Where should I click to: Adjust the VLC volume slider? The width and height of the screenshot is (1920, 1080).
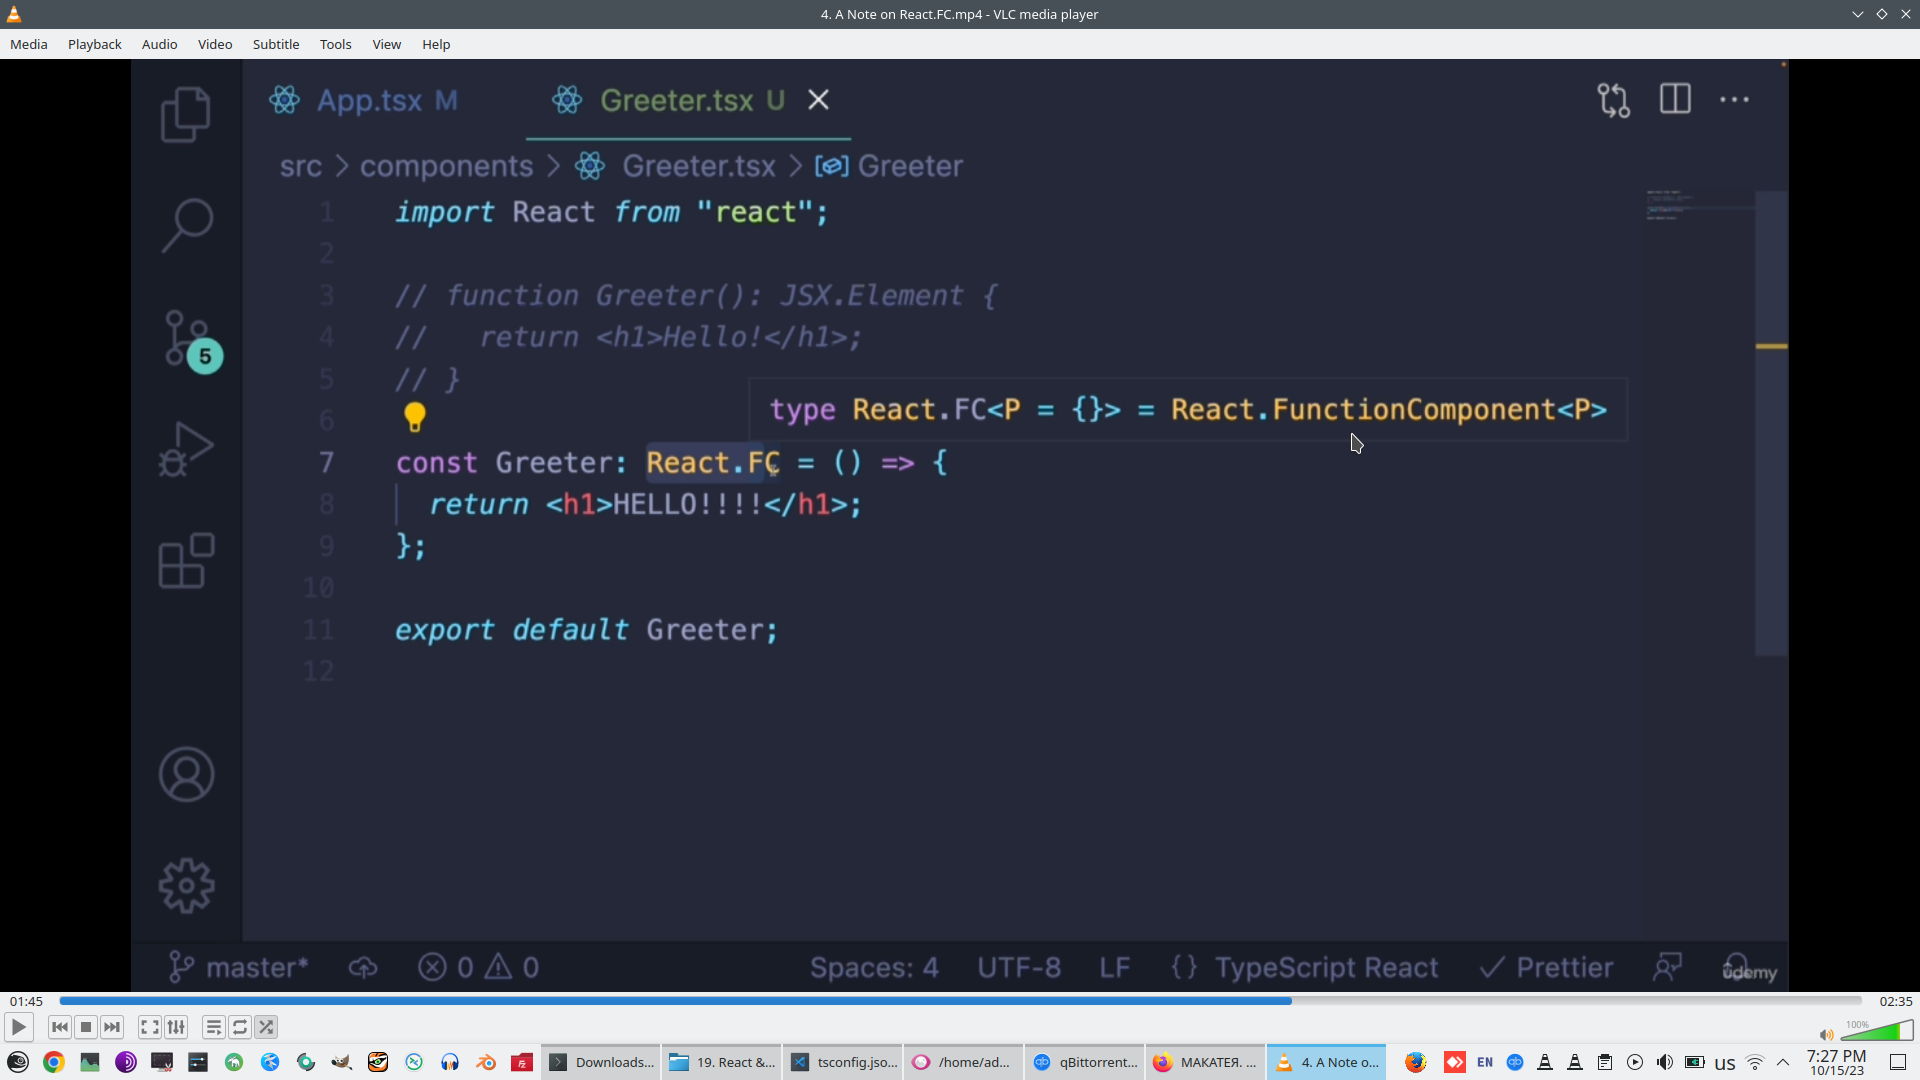click(x=1876, y=1032)
